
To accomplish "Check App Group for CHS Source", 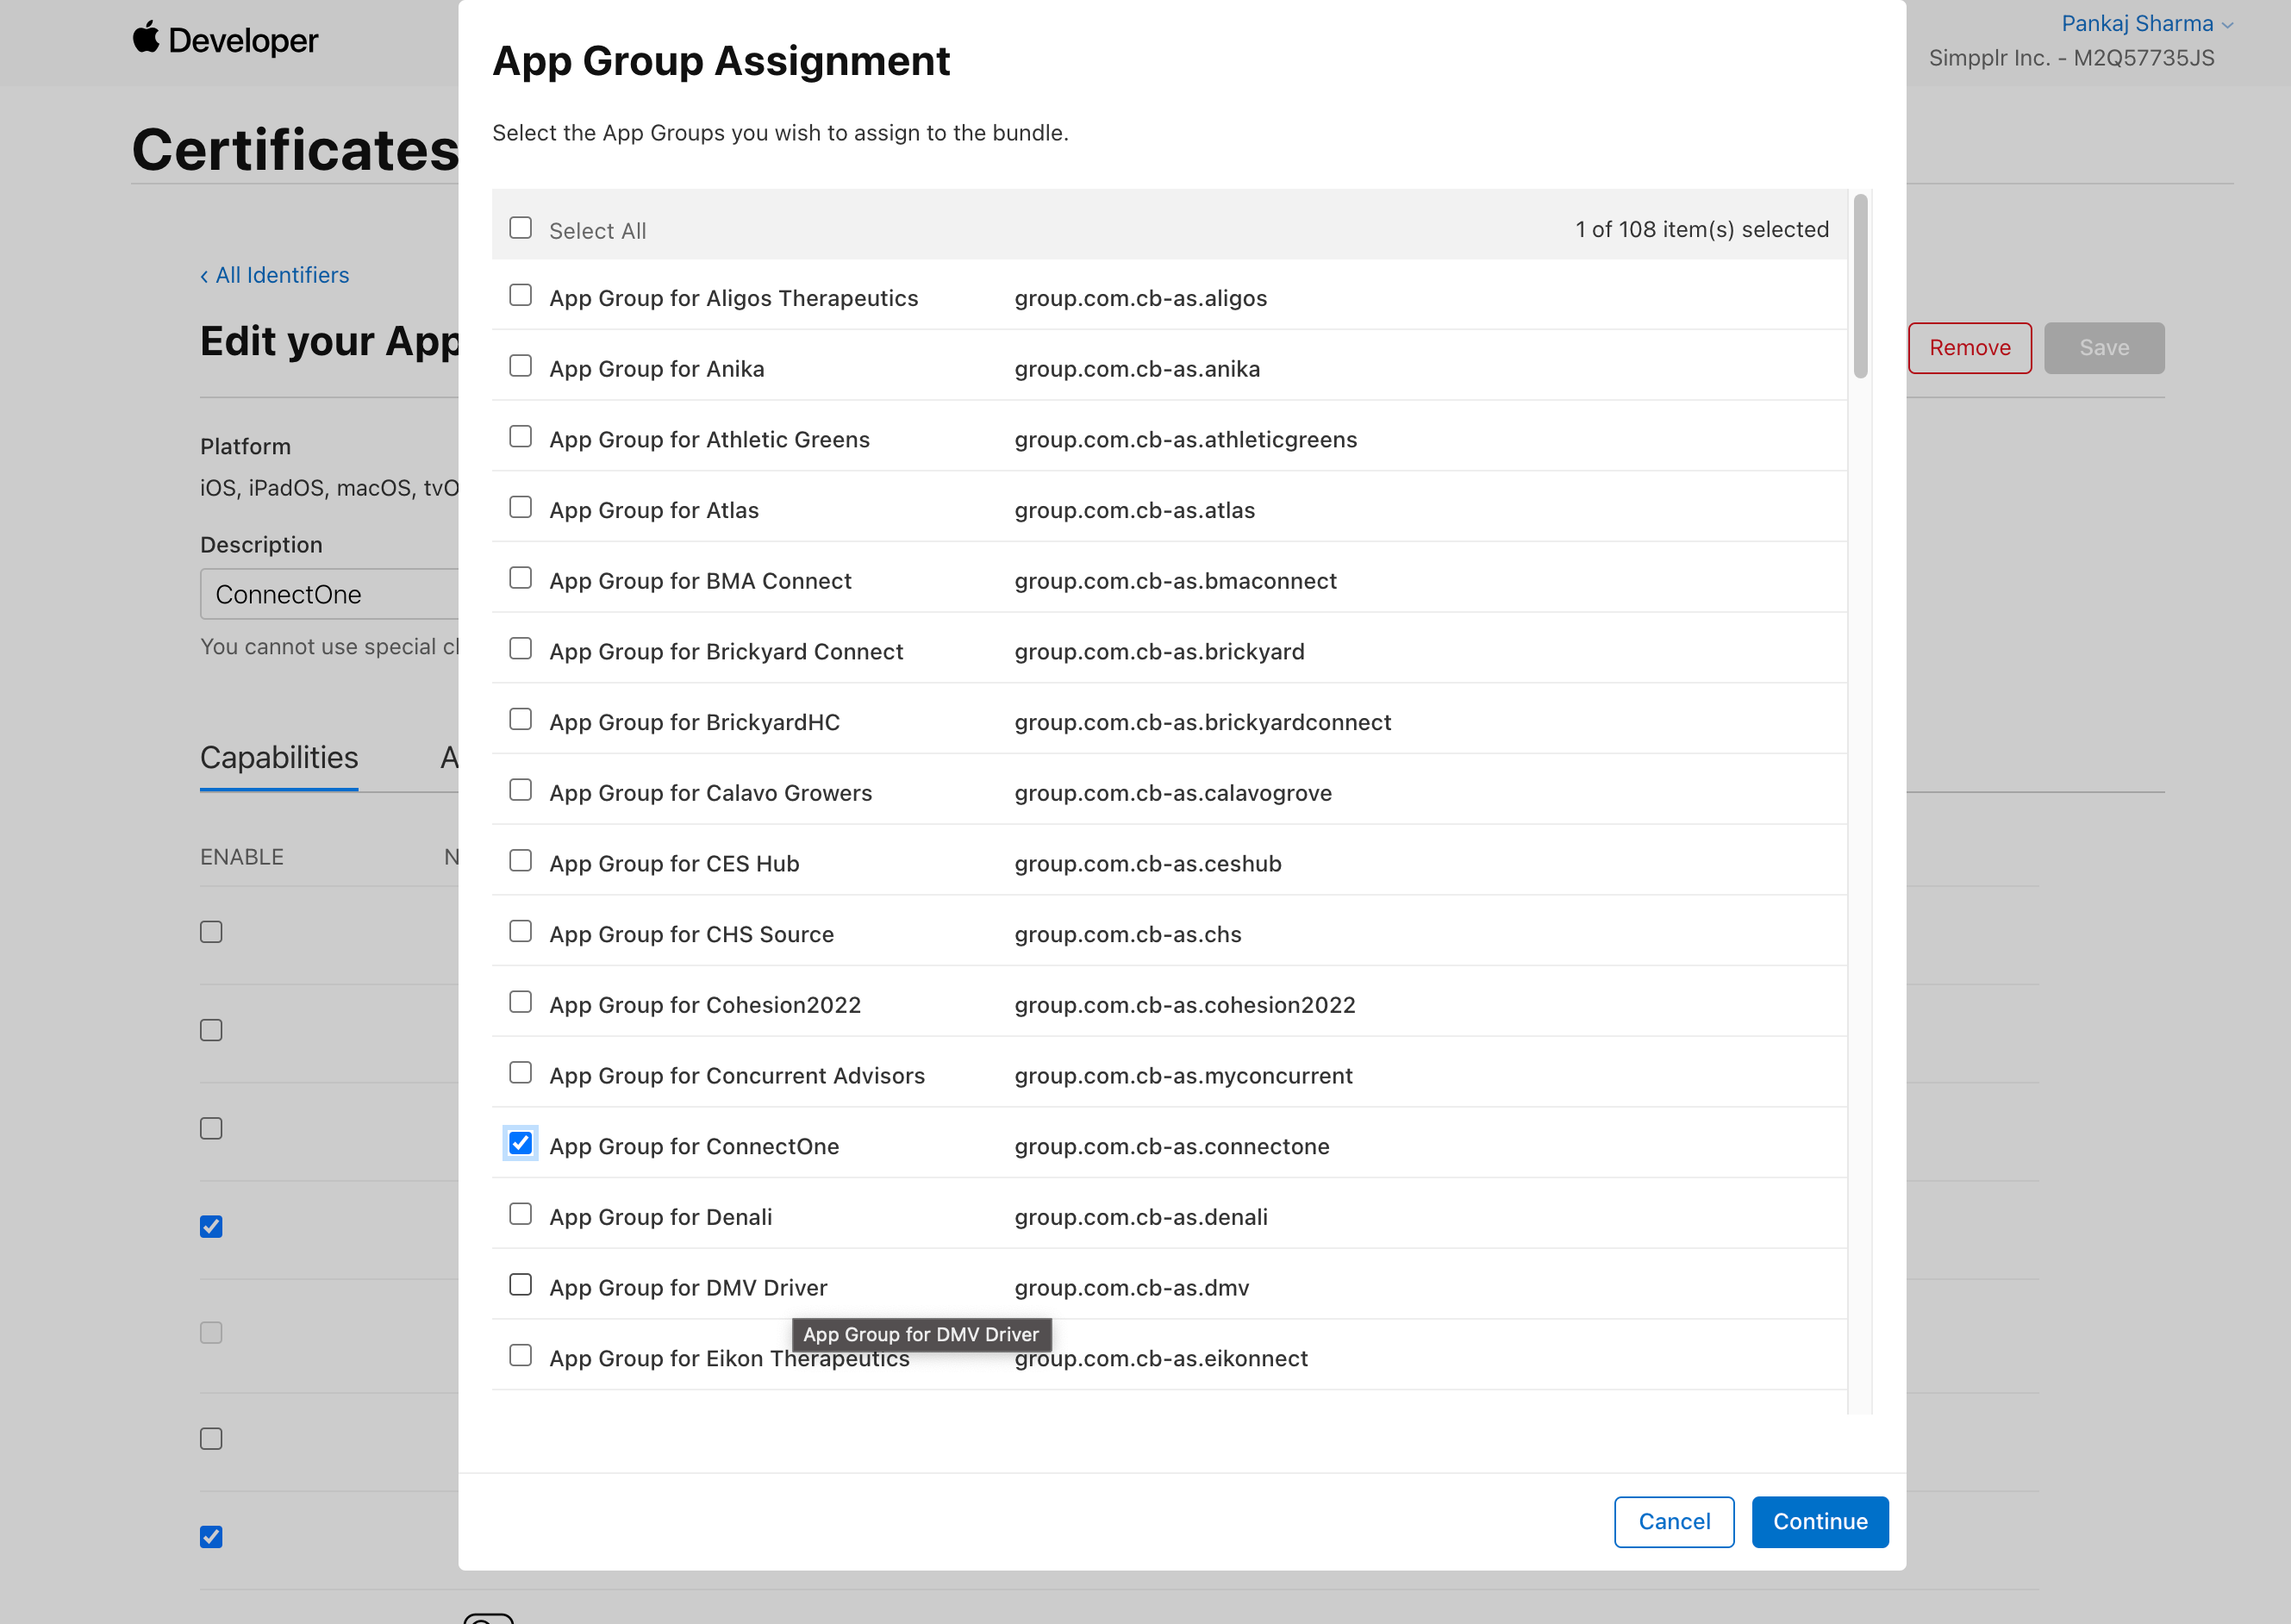I will pos(520,931).
